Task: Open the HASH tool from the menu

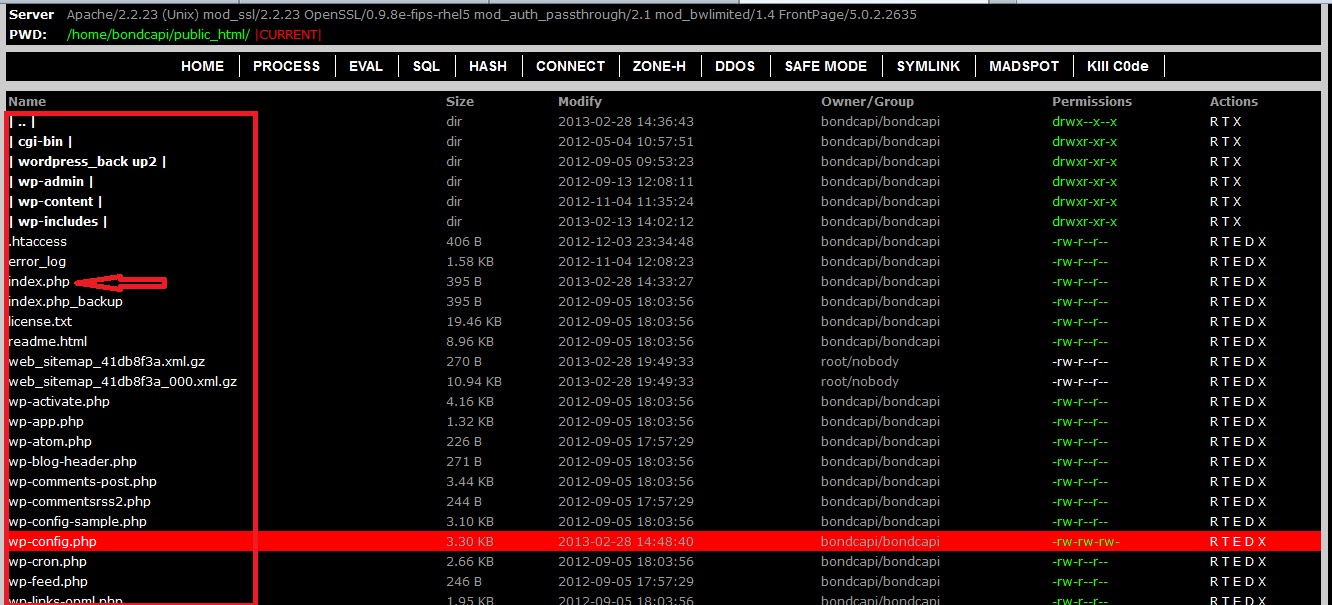Action: (488, 66)
